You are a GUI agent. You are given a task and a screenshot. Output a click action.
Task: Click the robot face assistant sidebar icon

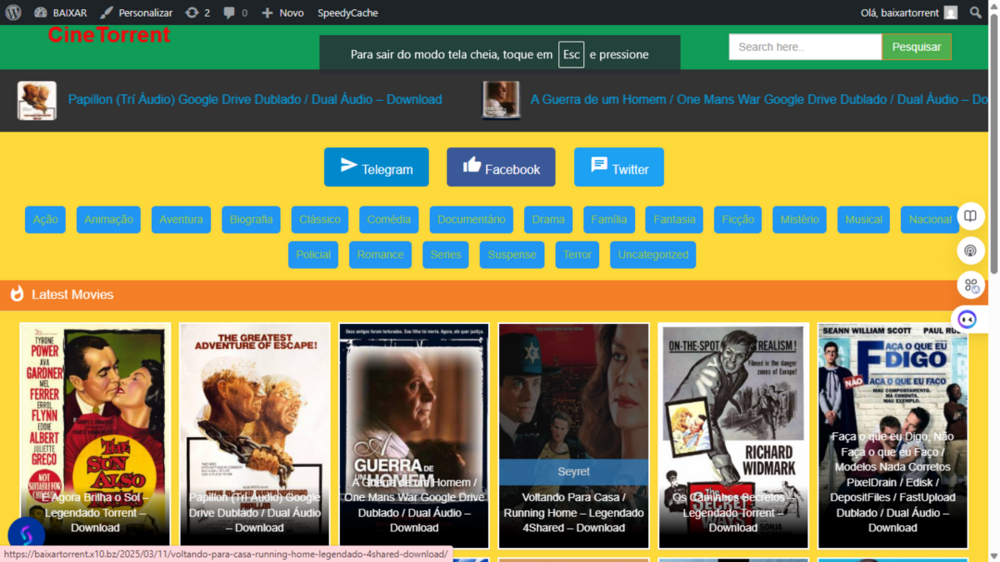coord(967,320)
